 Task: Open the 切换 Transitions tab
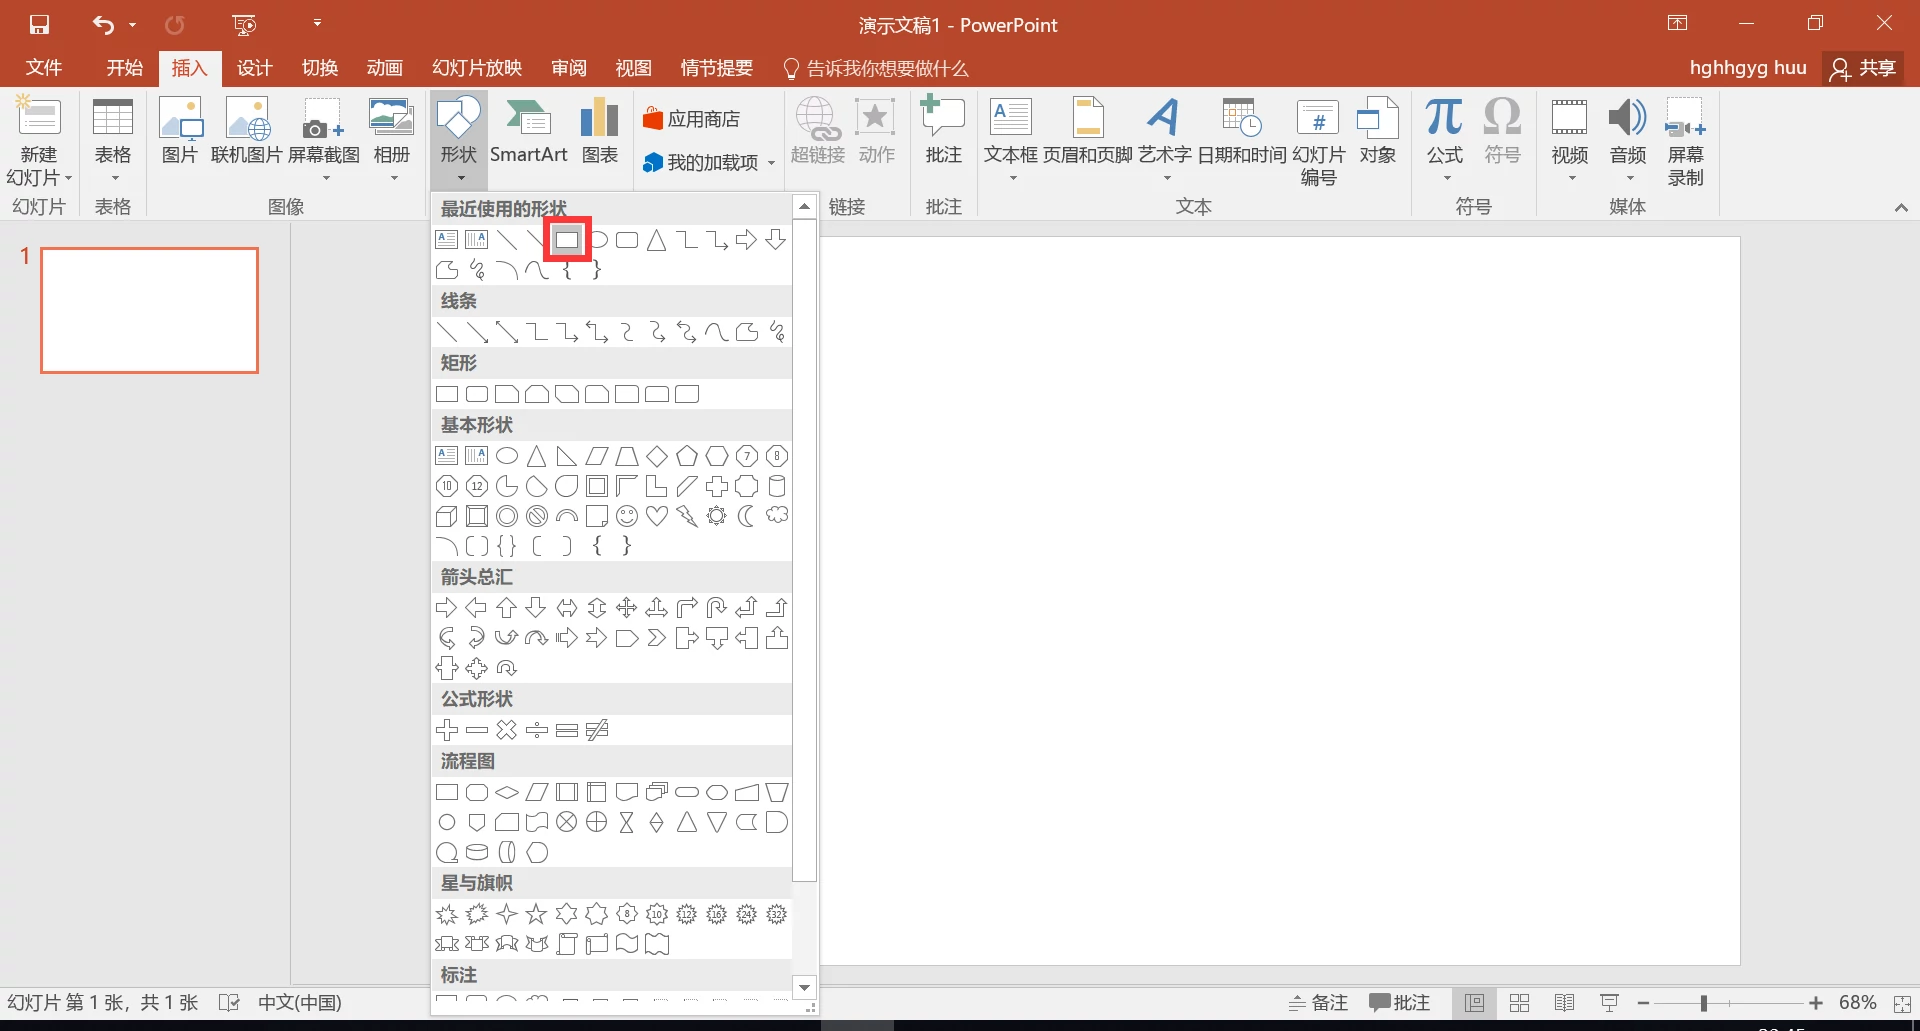[320, 67]
